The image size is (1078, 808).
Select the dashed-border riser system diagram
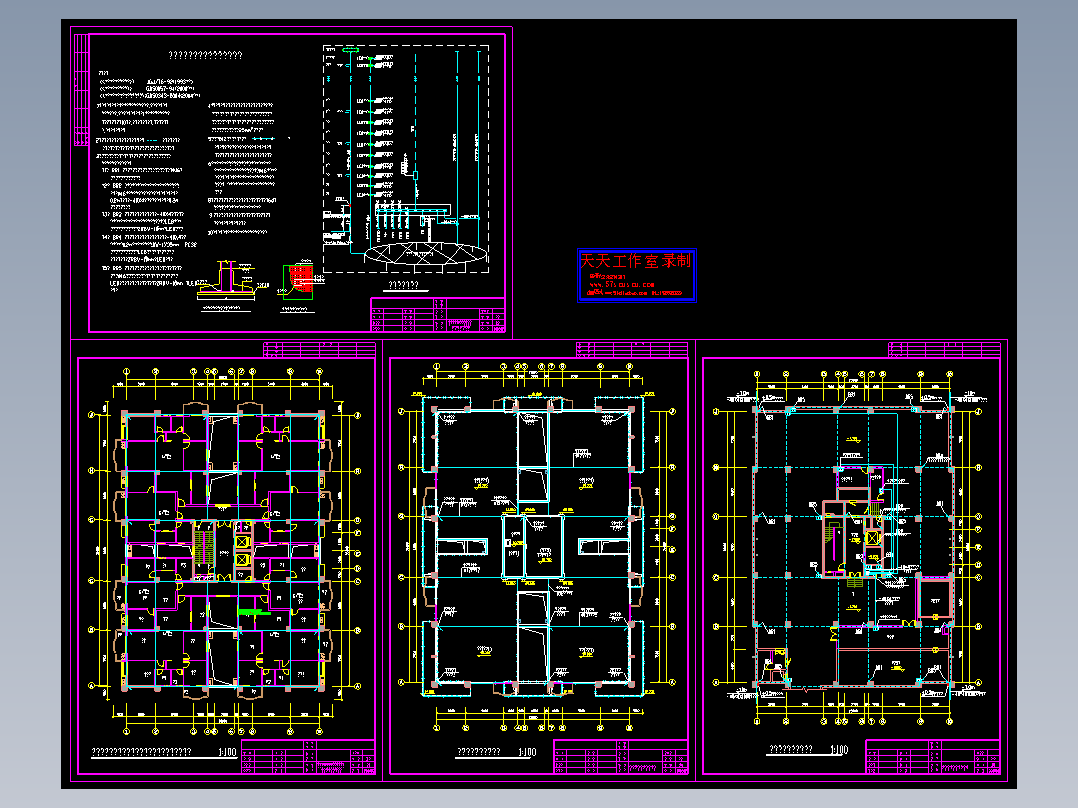tap(406, 159)
